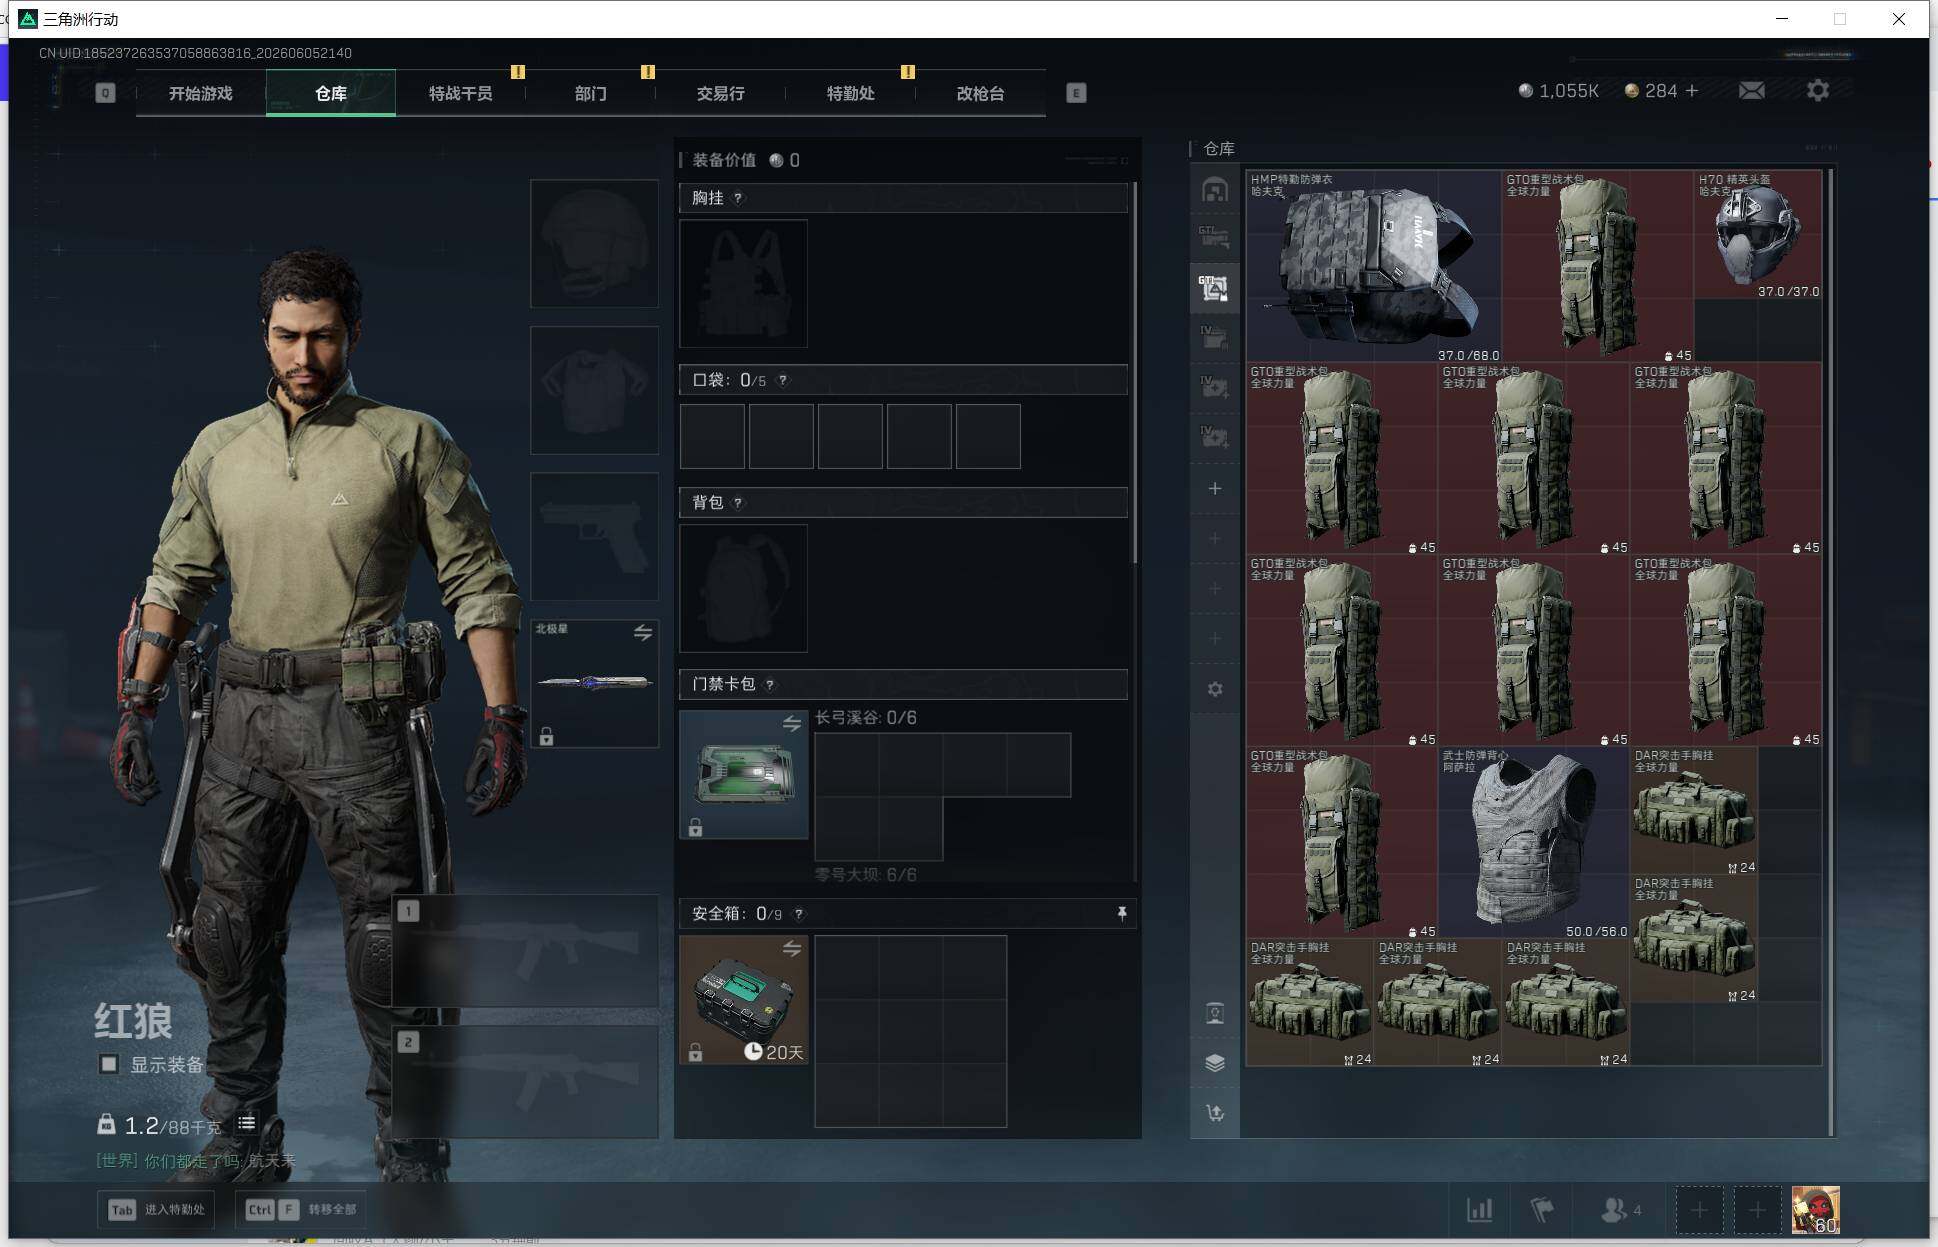This screenshot has height=1247, width=1938.
Task: Swap the keycard case item
Action: pos(792,723)
